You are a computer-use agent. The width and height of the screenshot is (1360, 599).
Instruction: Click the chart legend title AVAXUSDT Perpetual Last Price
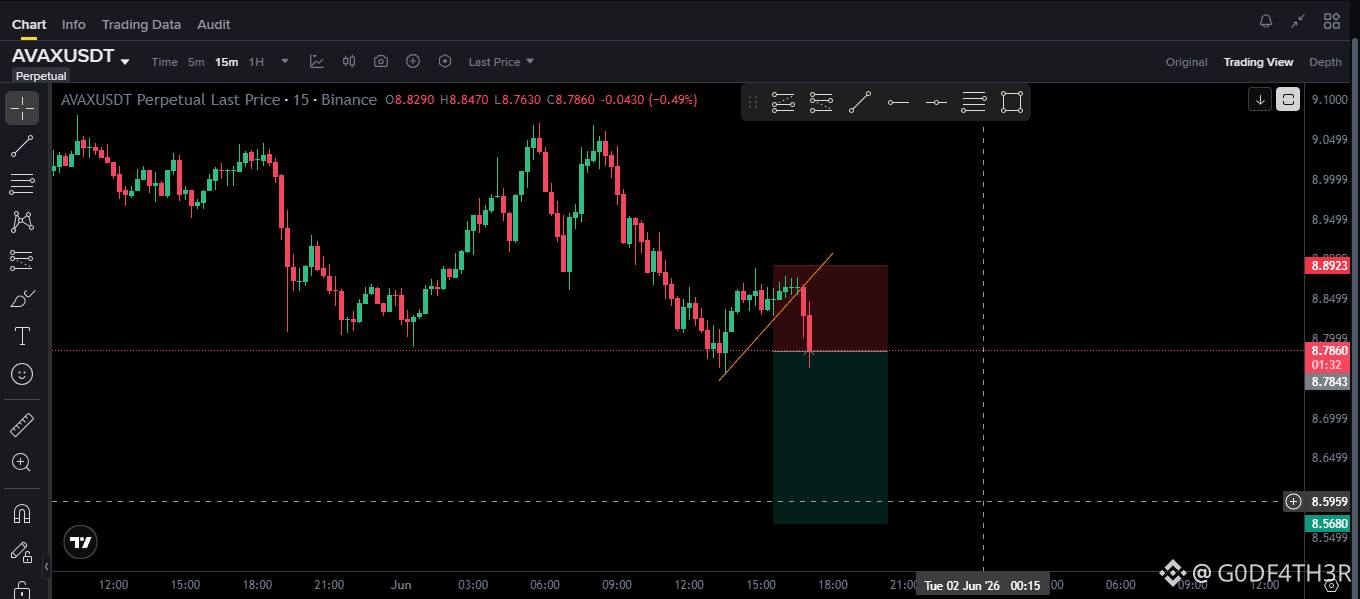click(x=171, y=100)
